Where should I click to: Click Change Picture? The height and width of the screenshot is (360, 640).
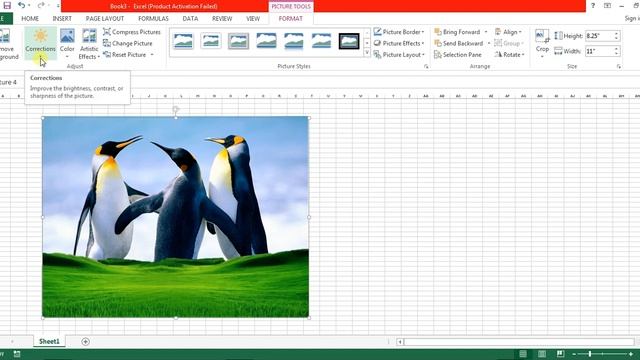128,43
